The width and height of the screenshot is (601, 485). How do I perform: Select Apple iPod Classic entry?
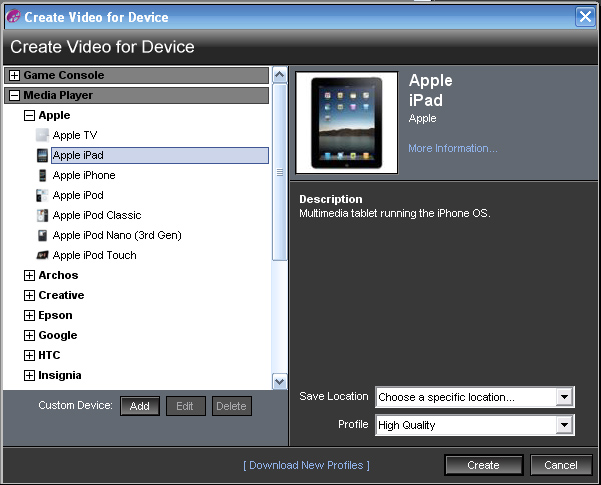point(97,215)
